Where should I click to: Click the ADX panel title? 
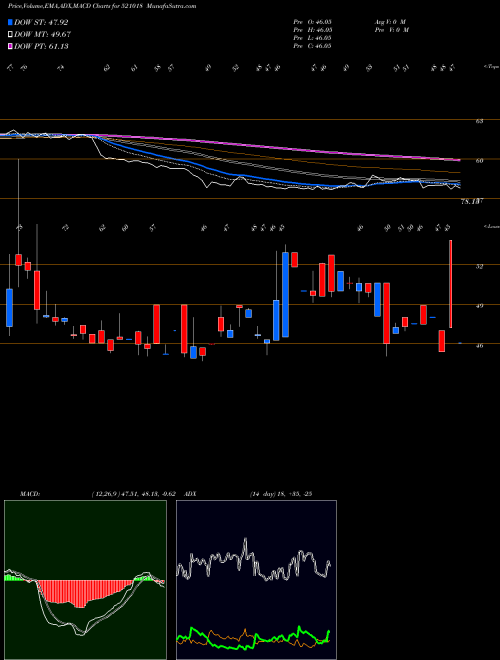tap(191, 494)
